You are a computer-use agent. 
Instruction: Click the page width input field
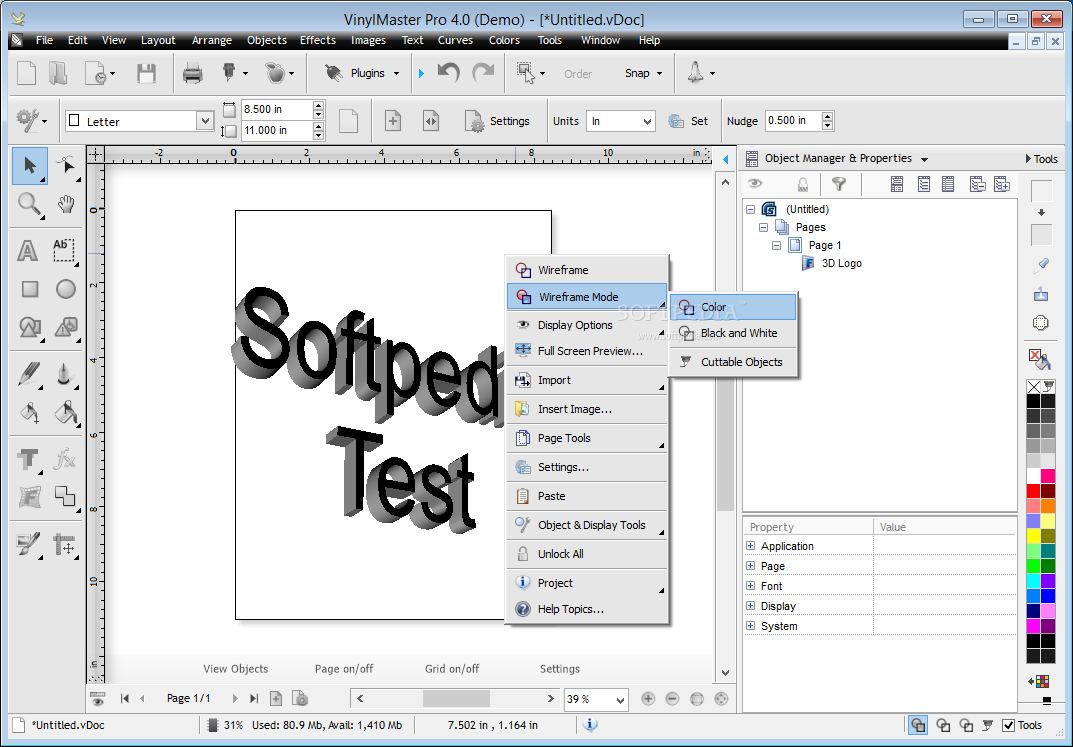tap(275, 109)
